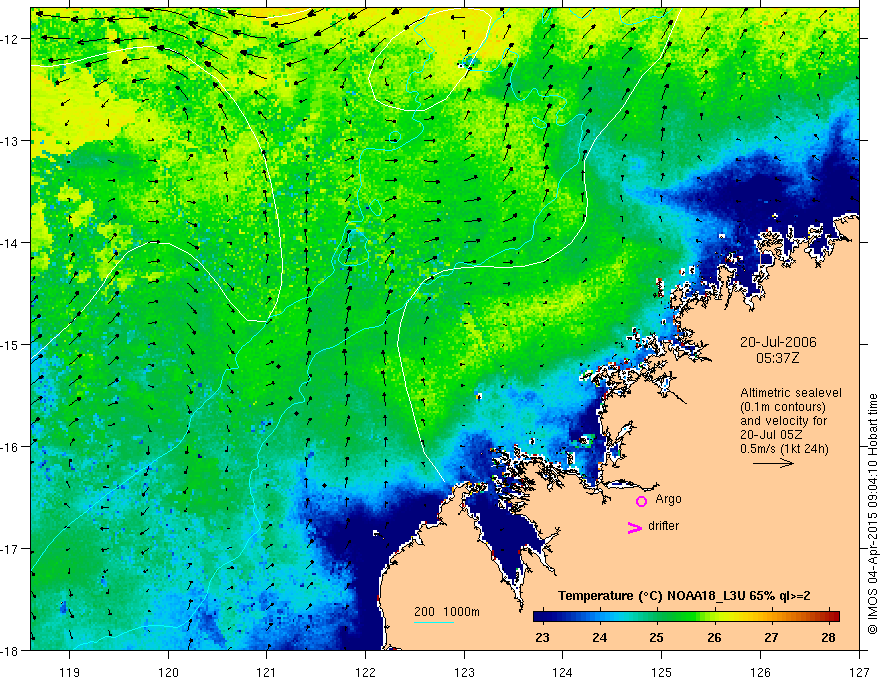Click the color bar tick label 24
880x680 pixels.
(599, 637)
